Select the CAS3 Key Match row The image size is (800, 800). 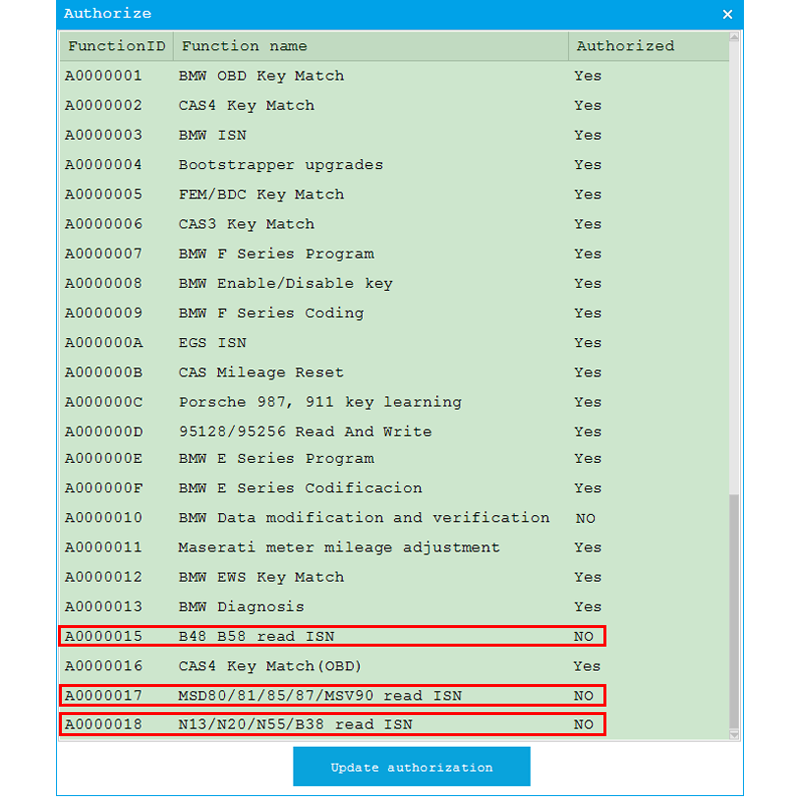[394, 224]
